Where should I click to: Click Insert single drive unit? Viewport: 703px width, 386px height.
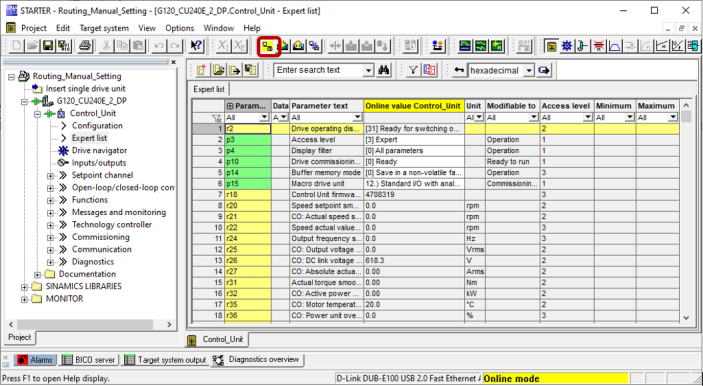85,89
